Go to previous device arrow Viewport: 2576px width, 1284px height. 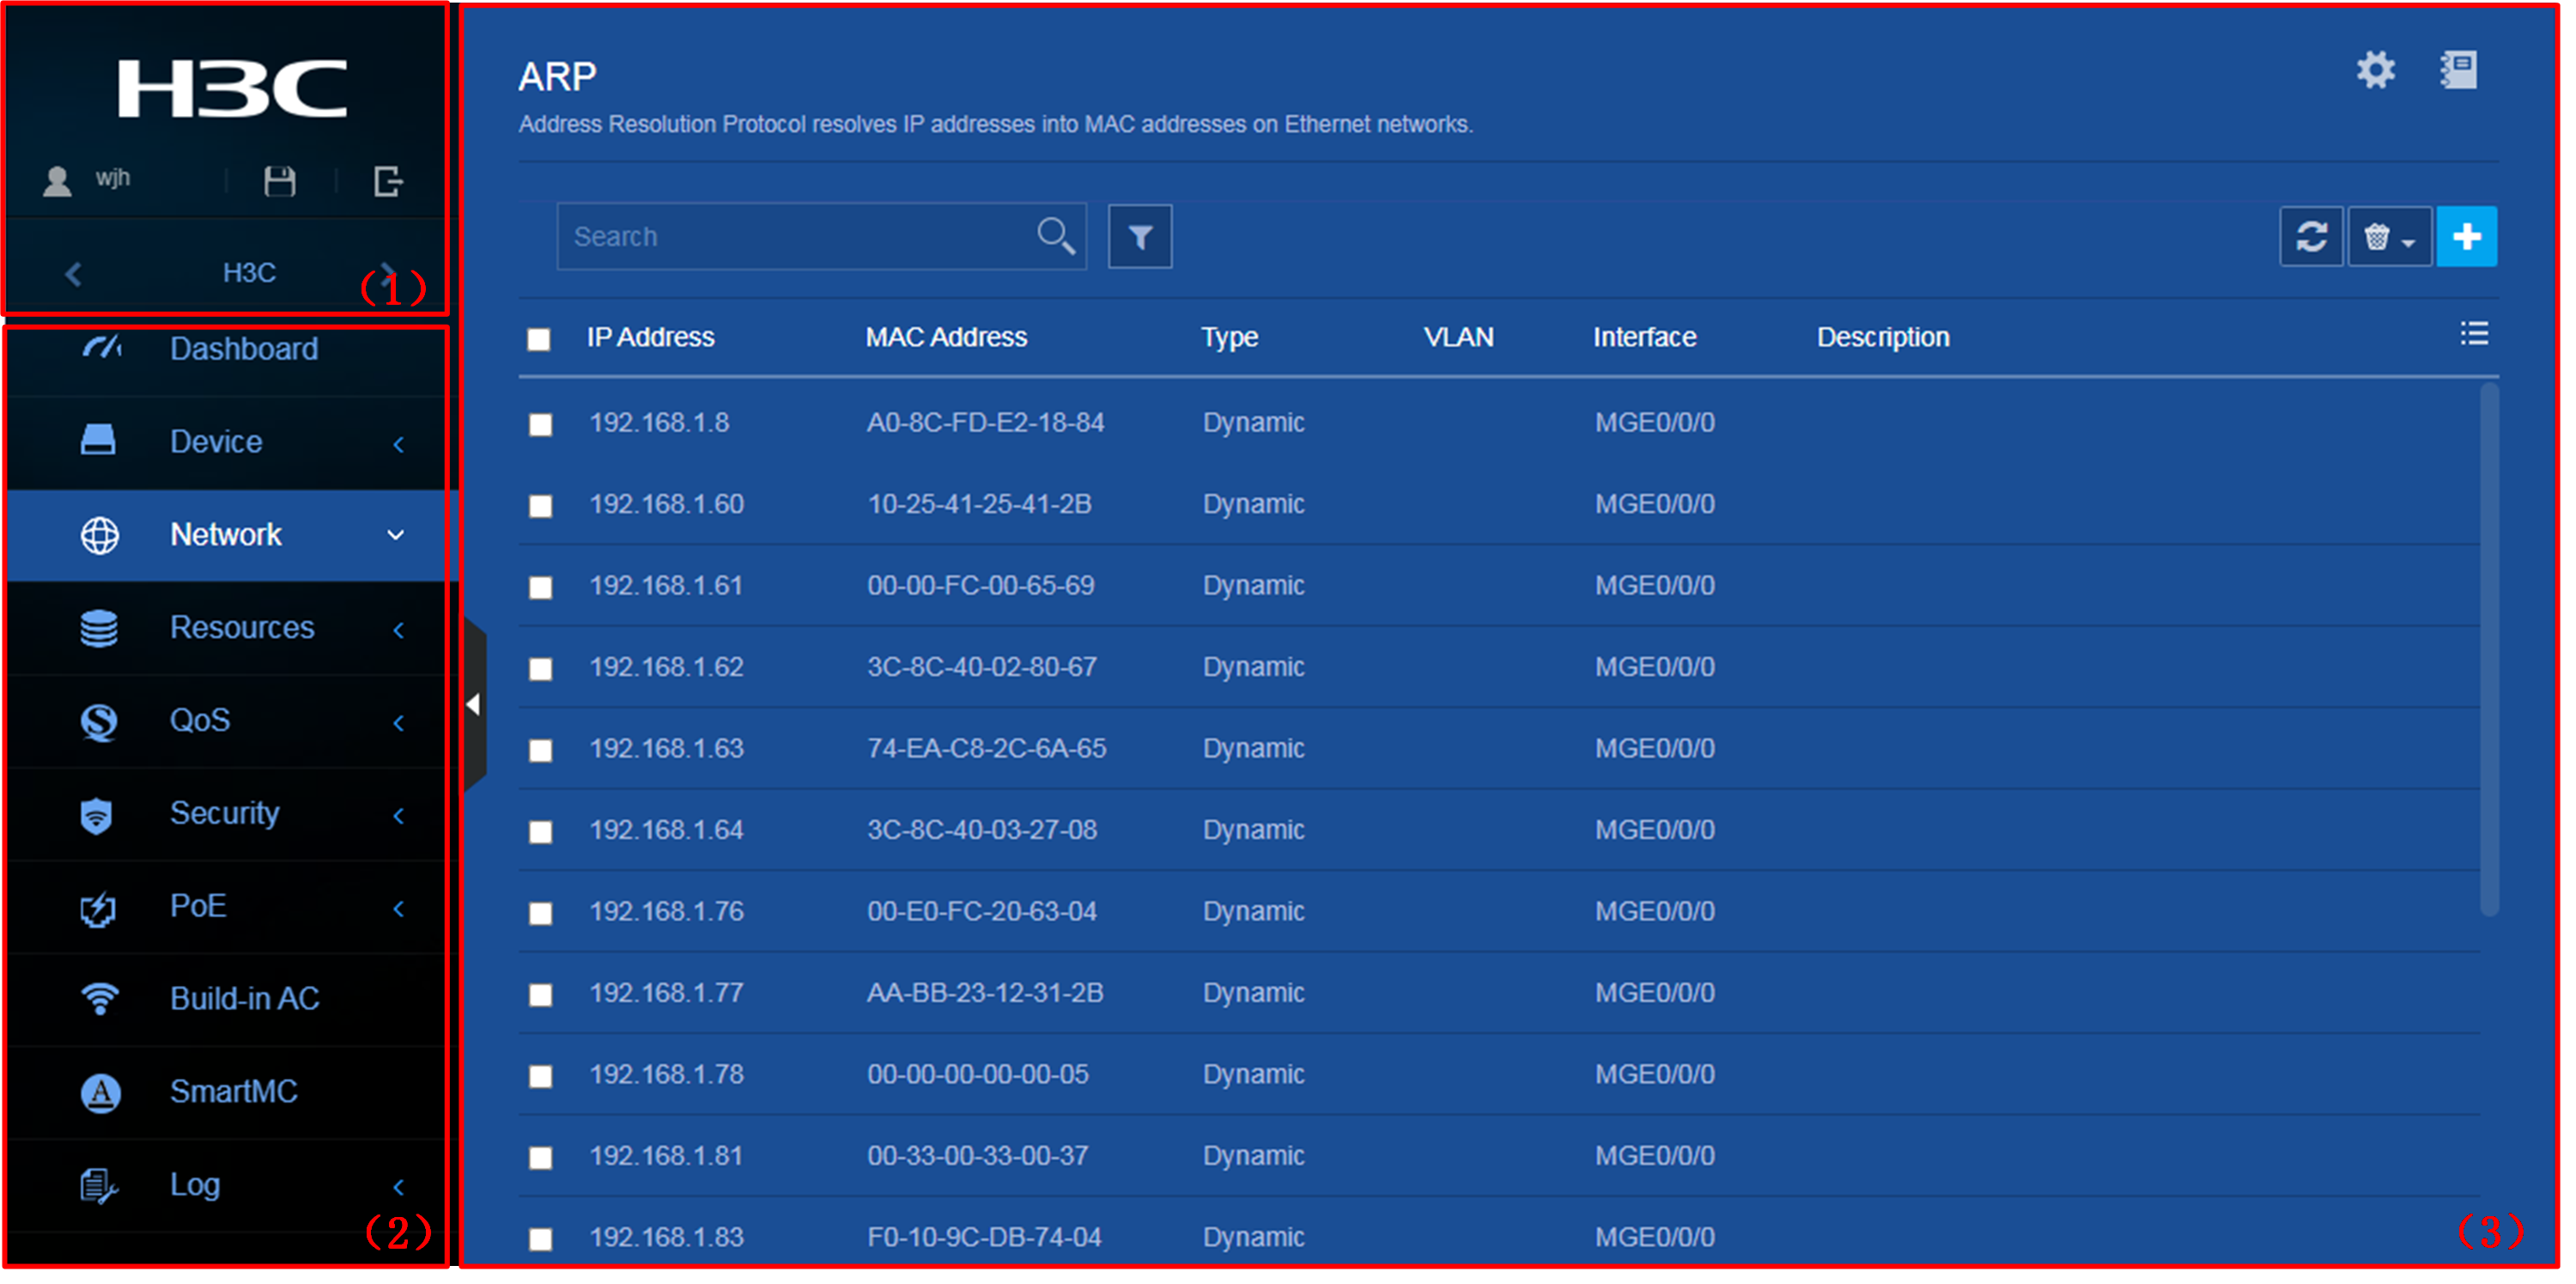(73, 275)
